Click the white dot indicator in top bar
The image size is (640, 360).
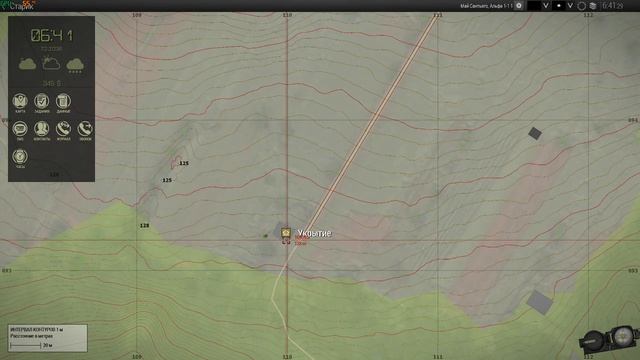pos(559,6)
